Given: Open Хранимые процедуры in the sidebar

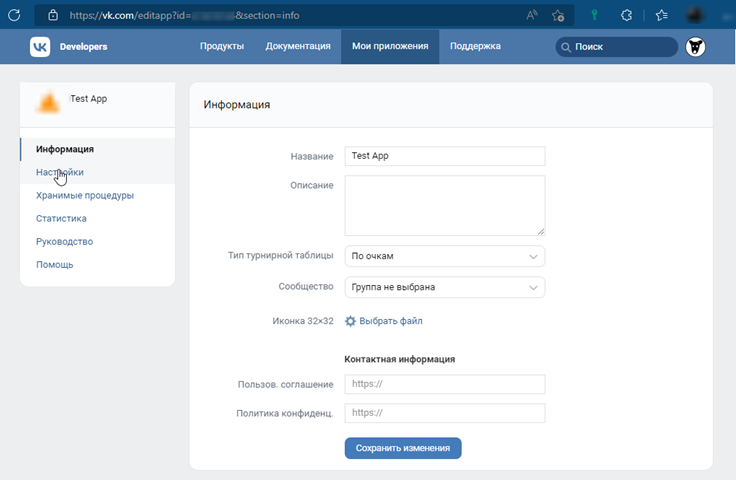Looking at the screenshot, I should (x=98, y=195).
